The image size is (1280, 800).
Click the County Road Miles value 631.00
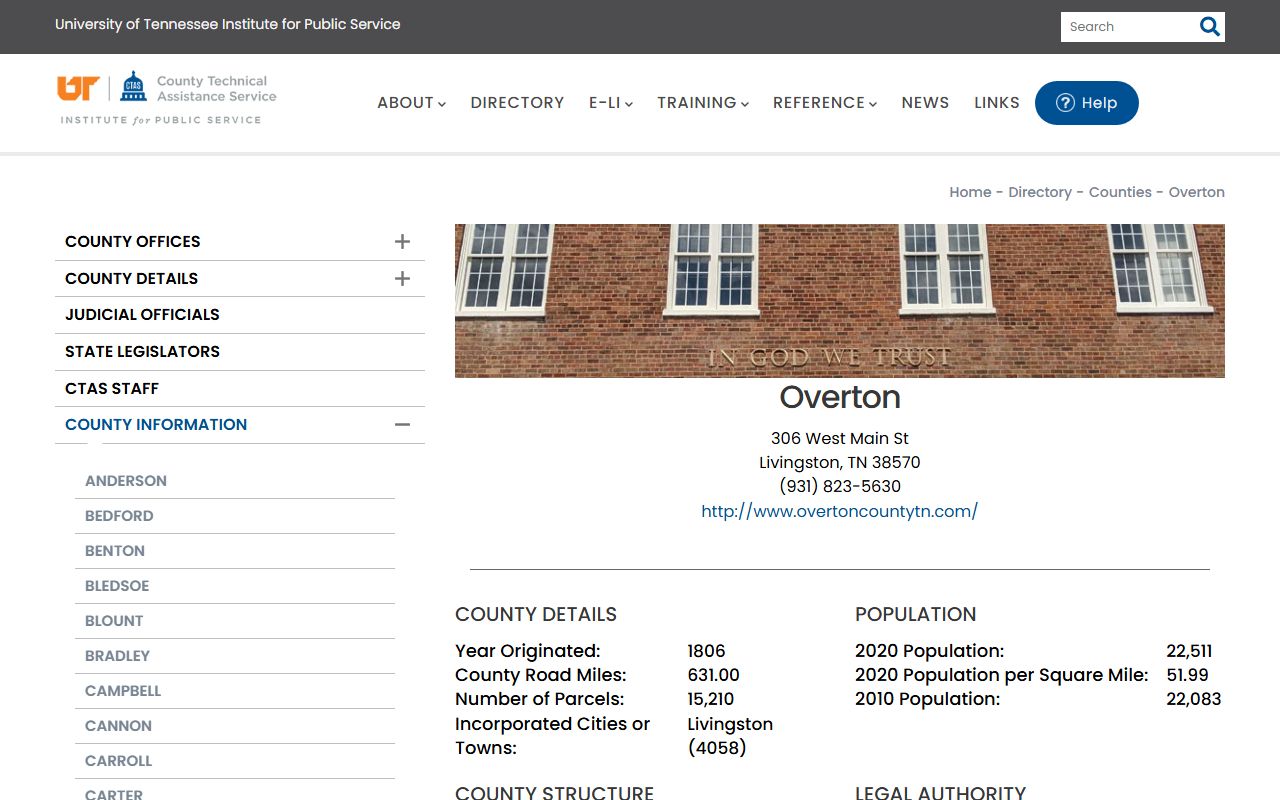pyautogui.click(x=713, y=675)
